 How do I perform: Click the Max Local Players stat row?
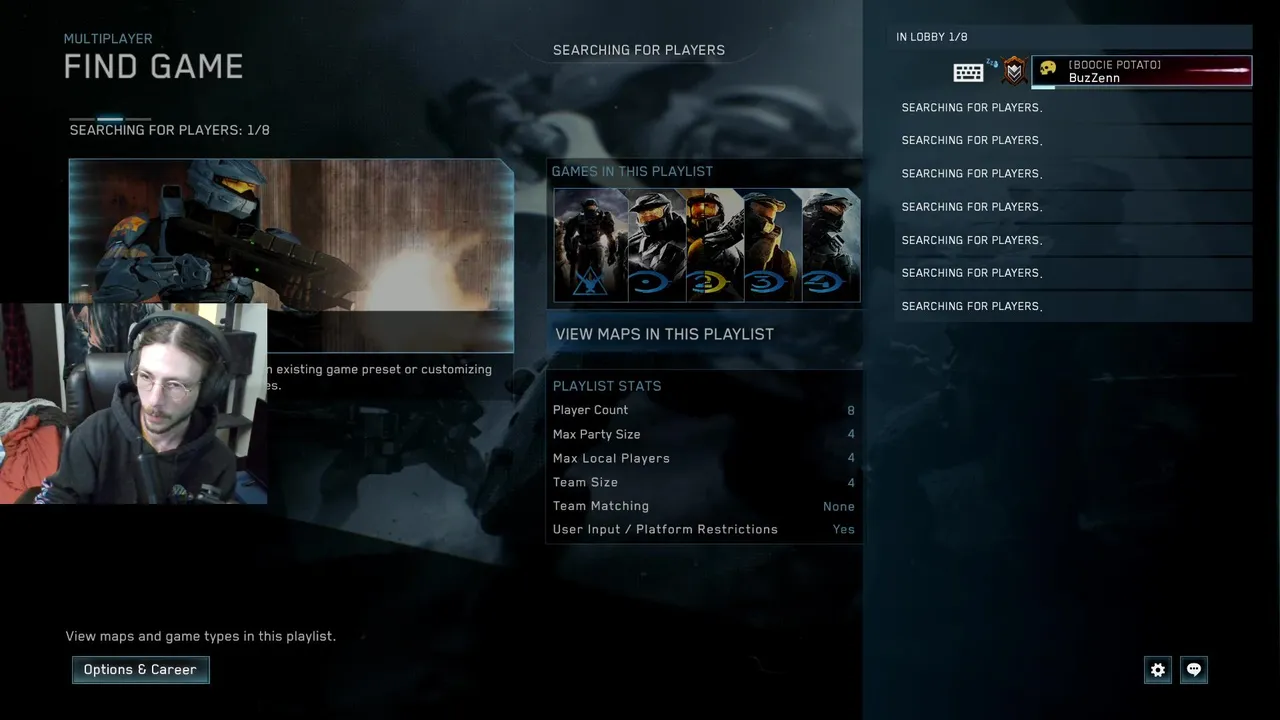point(704,458)
